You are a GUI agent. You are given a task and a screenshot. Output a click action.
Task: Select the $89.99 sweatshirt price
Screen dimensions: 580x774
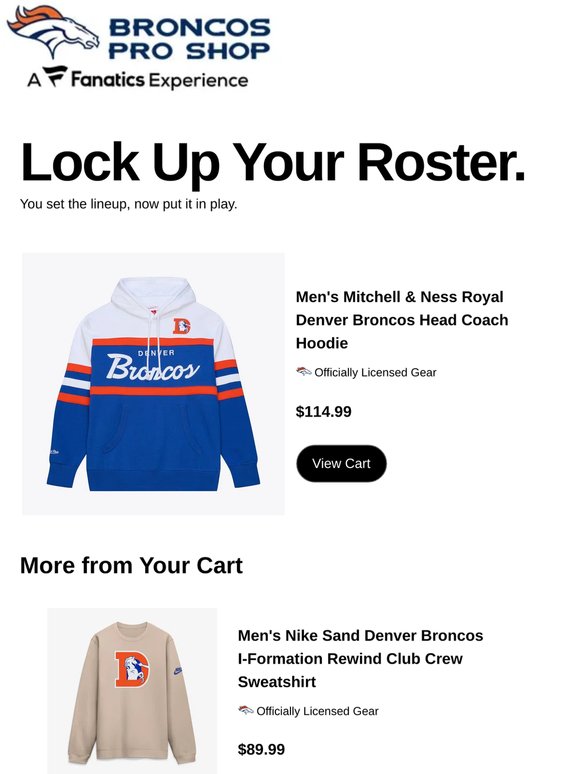coord(261,749)
